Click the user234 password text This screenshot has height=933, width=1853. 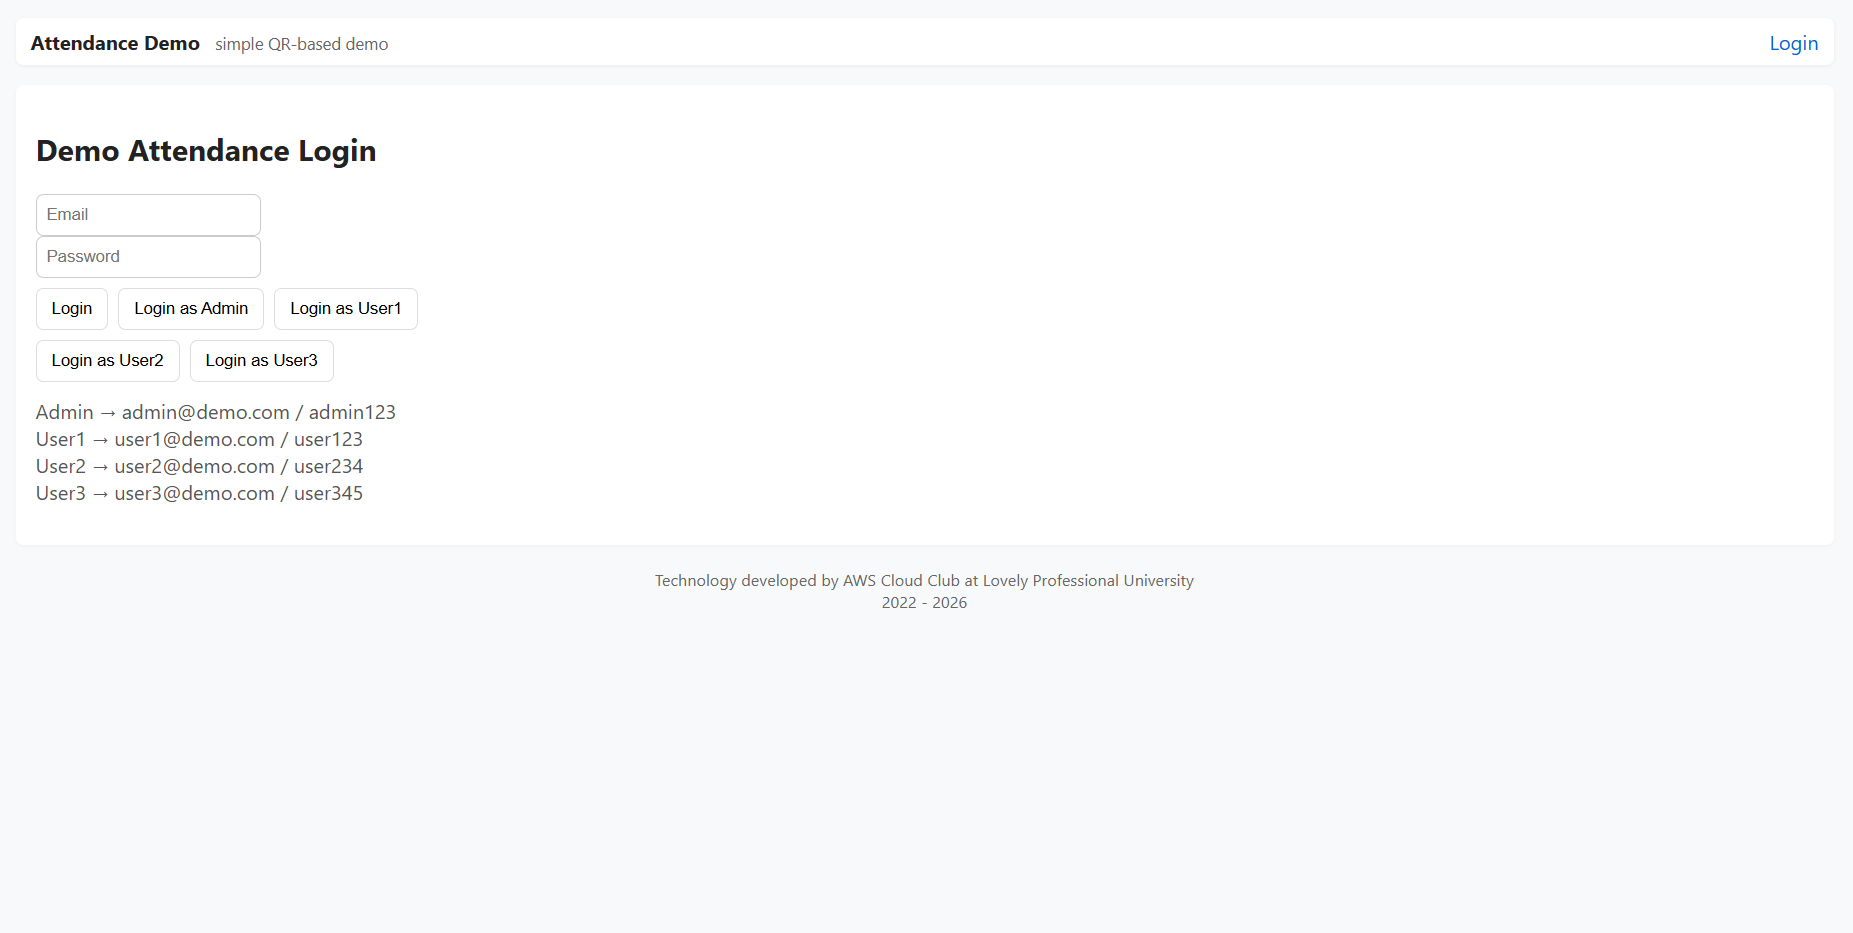click(328, 466)
